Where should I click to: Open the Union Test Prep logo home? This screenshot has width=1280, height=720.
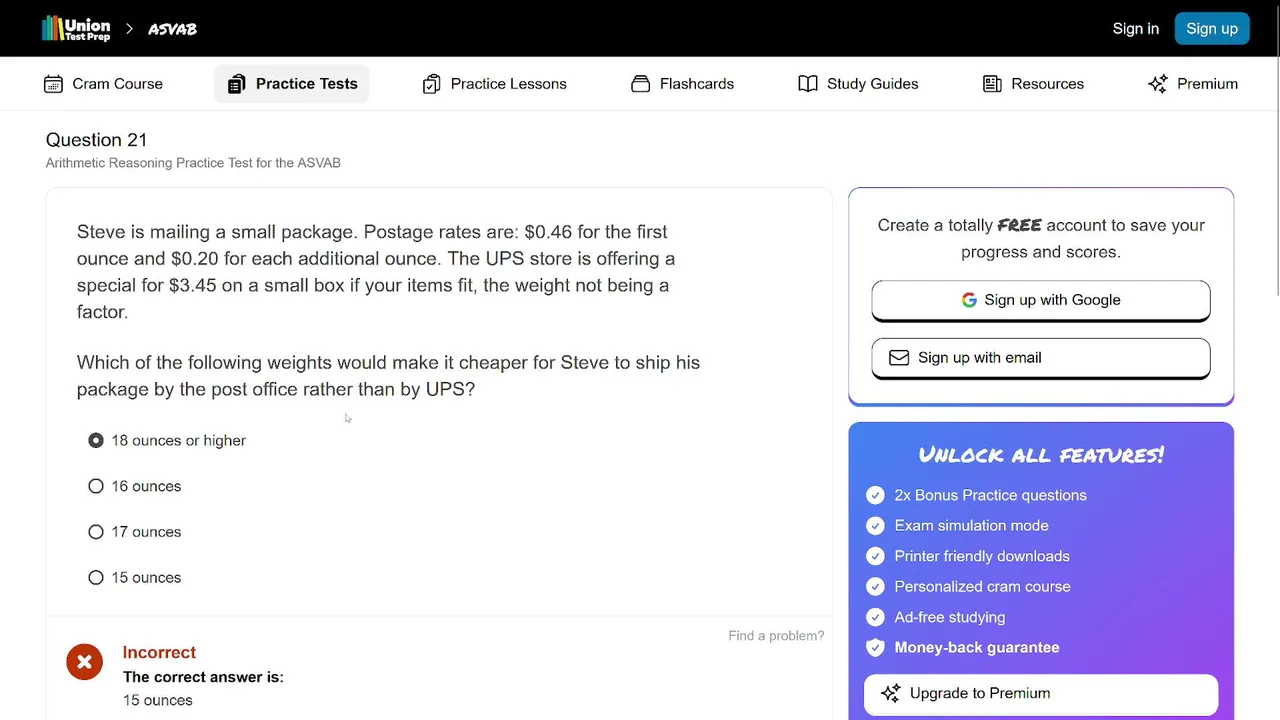tap(76, 29)
